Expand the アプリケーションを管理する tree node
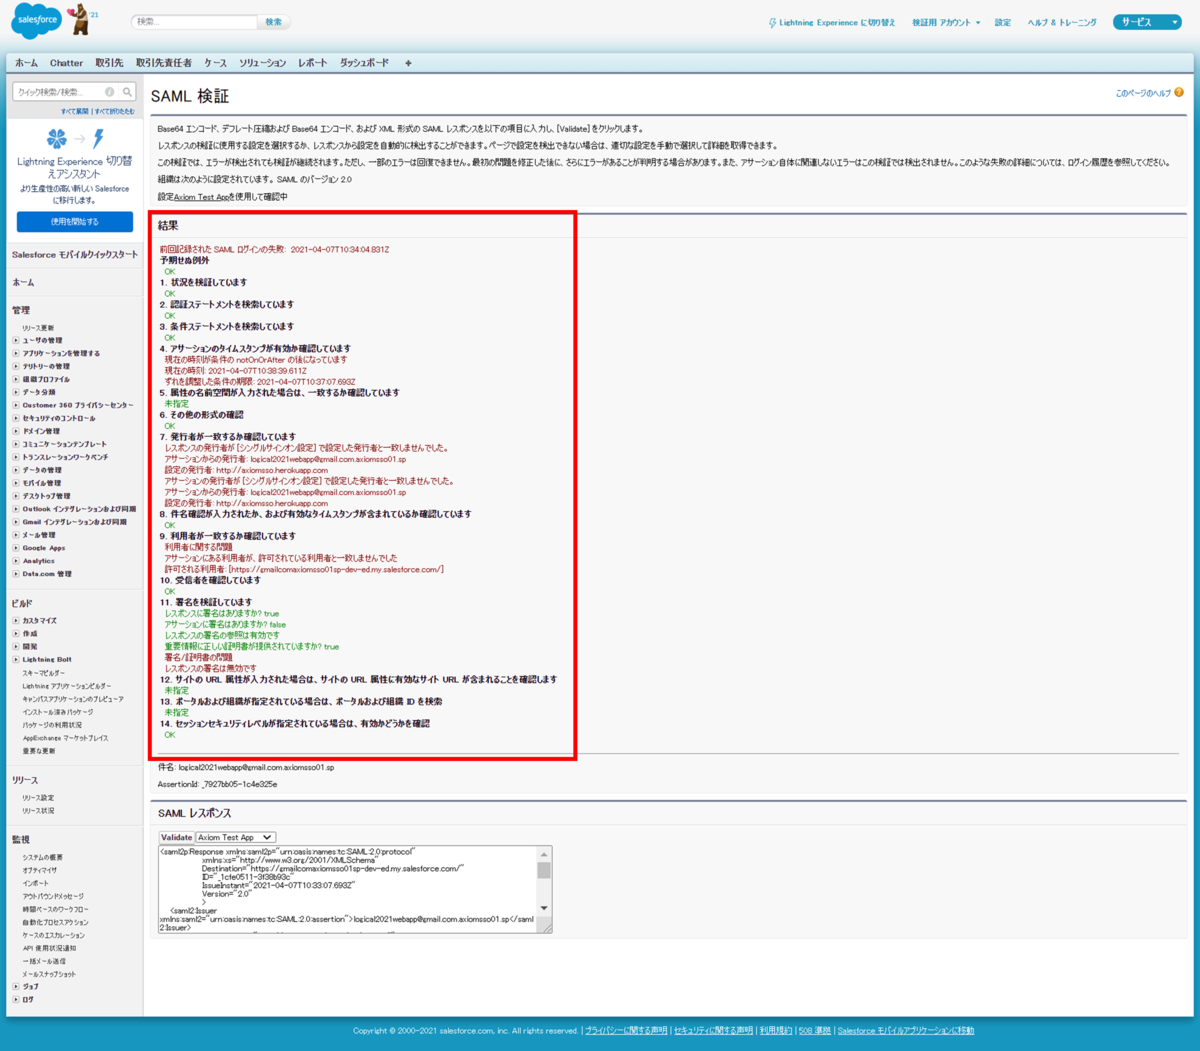 coord(16,354)
